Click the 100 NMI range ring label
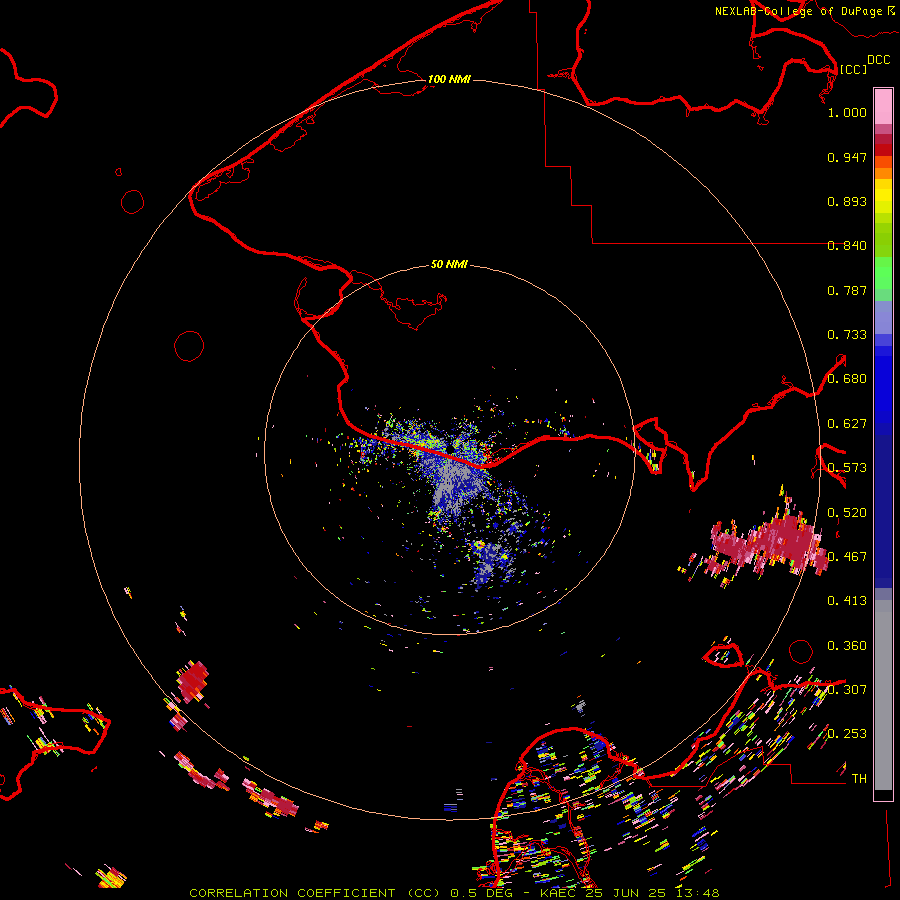 coord(449,79)
